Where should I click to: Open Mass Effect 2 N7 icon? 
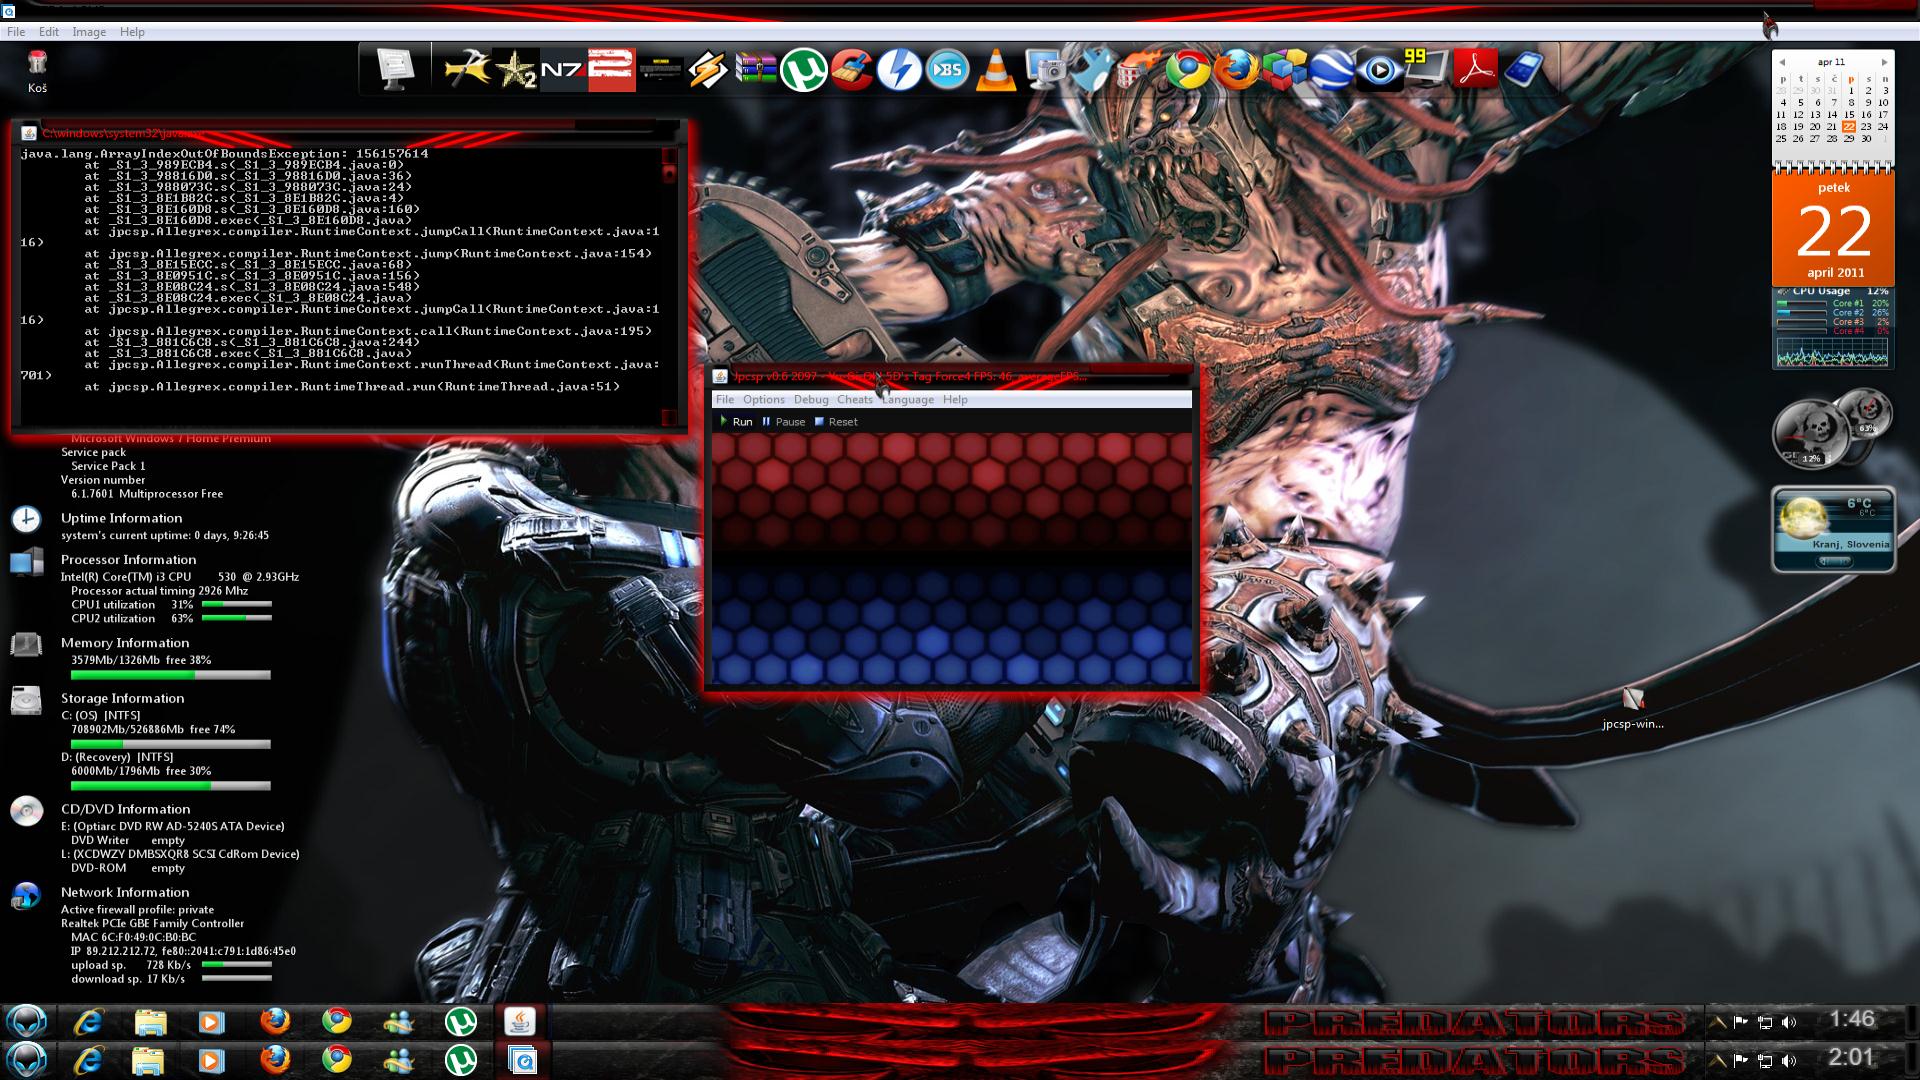(563, 70)
